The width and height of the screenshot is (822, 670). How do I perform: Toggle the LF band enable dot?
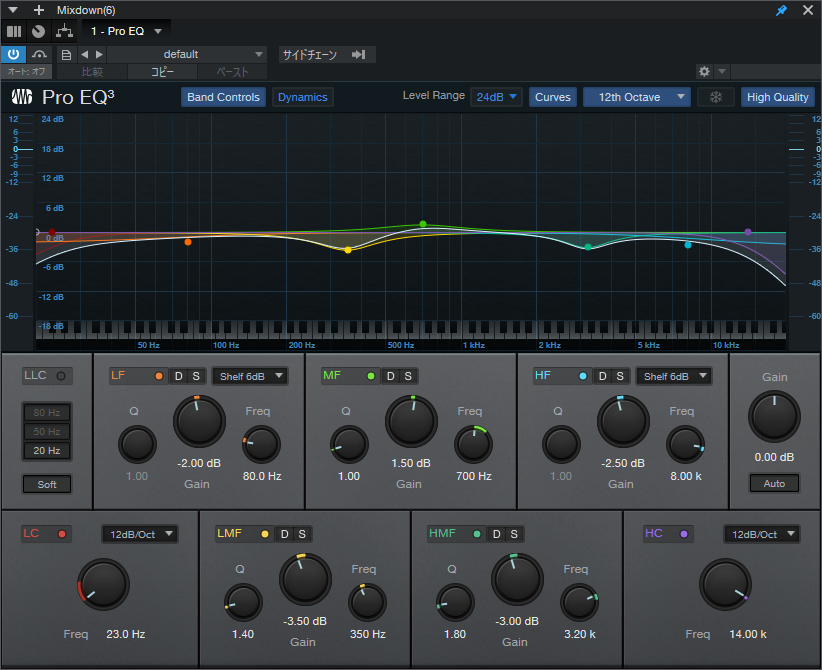(159, 376)
